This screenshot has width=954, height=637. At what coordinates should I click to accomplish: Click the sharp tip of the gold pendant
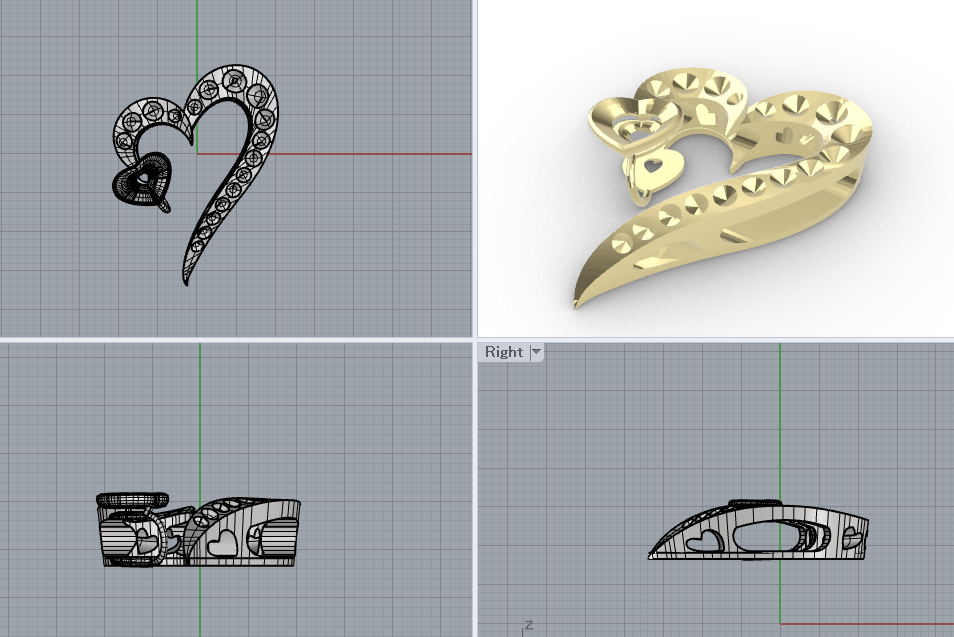point(578,301)
